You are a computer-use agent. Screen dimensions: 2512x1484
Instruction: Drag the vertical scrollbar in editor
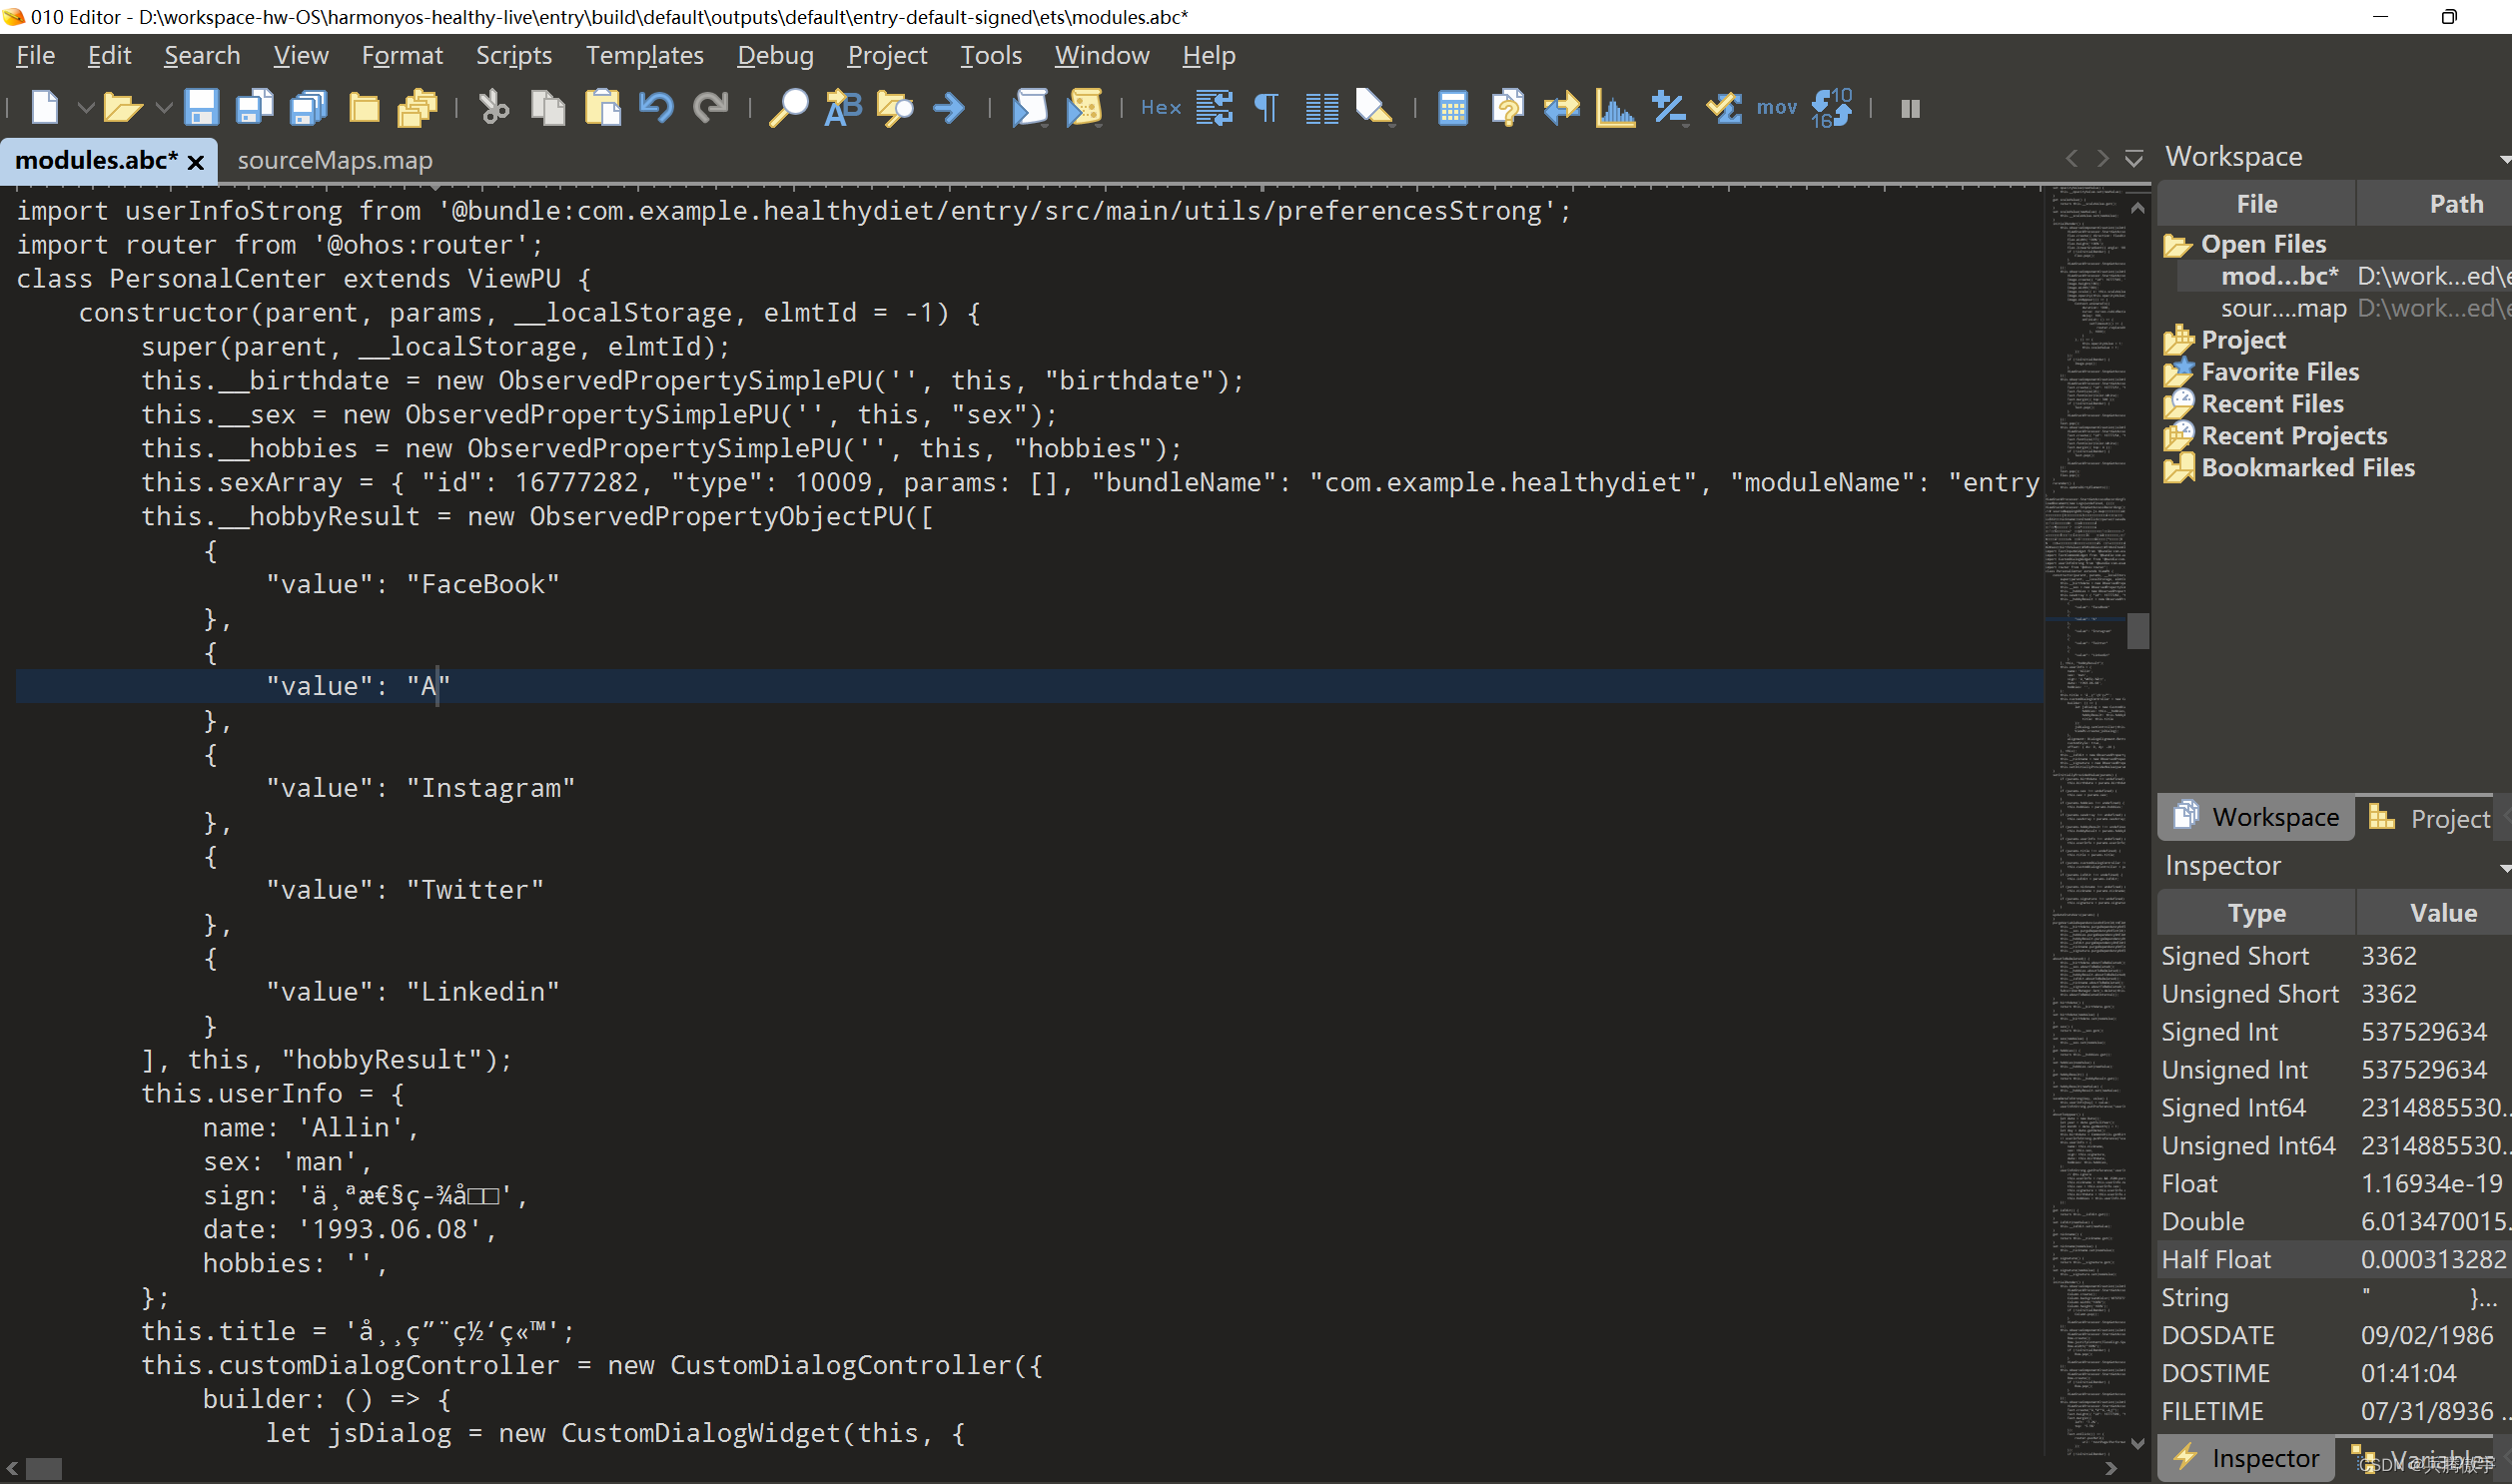(x=2141, y=629)
